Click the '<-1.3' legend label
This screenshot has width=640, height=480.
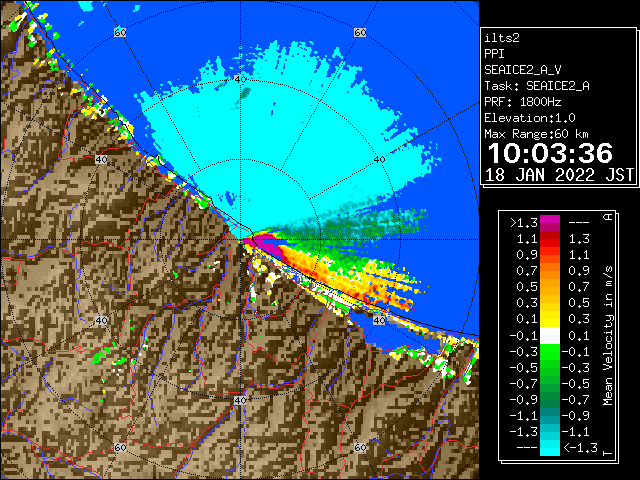(x=580, y=448)
